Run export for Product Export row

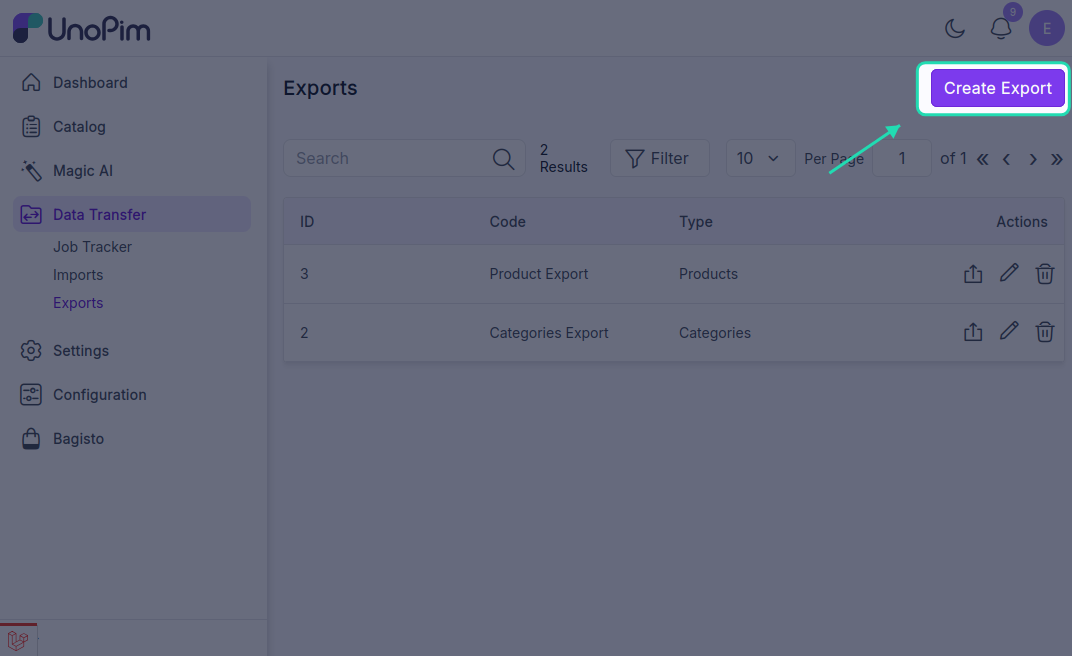coord(973,273)
